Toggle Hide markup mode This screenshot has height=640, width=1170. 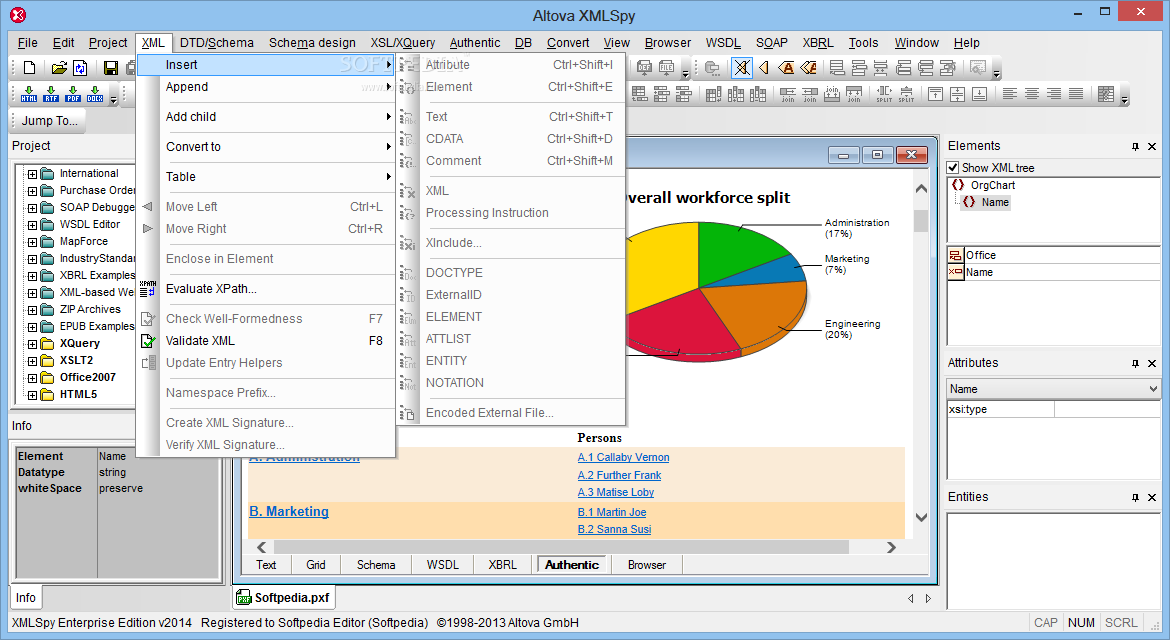742,68
